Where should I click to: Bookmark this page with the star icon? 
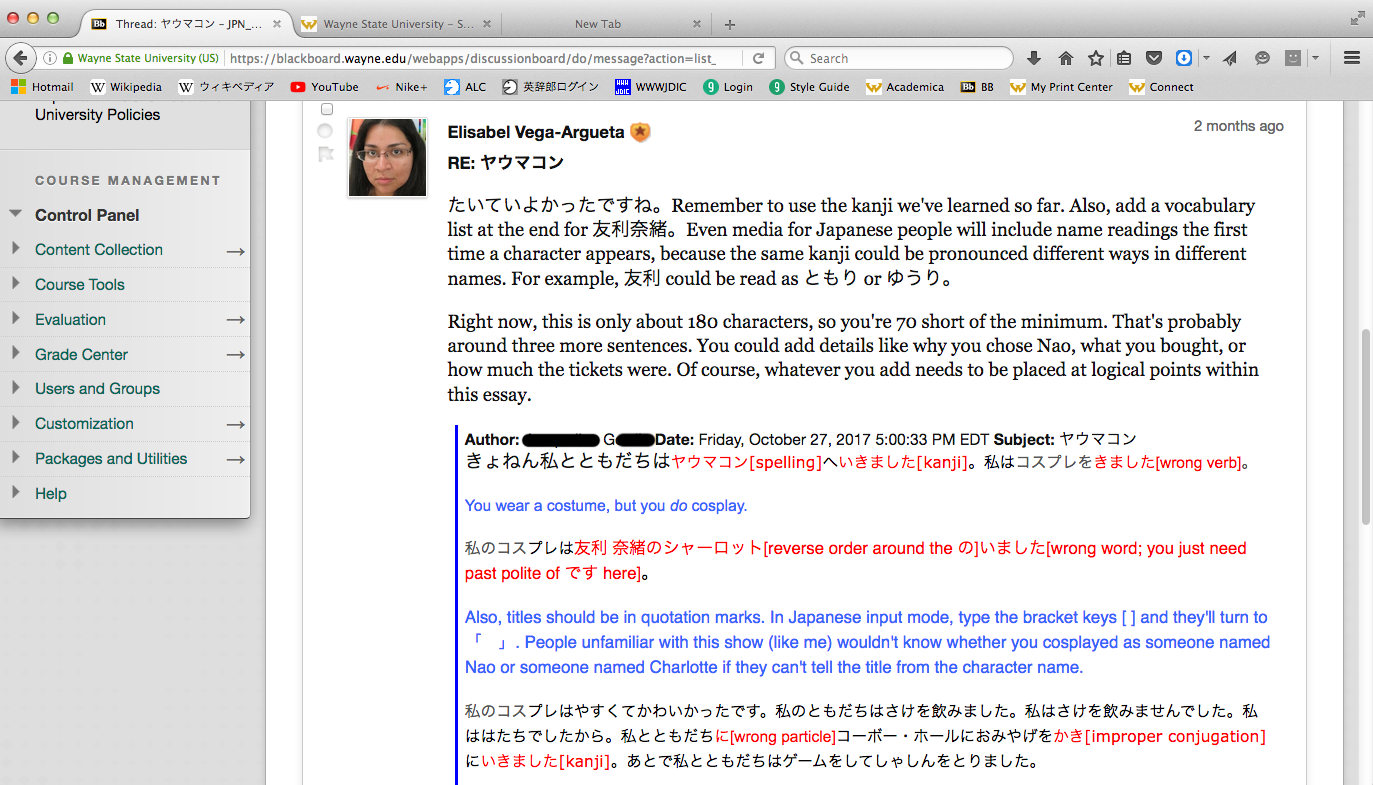pos(1096,58)
